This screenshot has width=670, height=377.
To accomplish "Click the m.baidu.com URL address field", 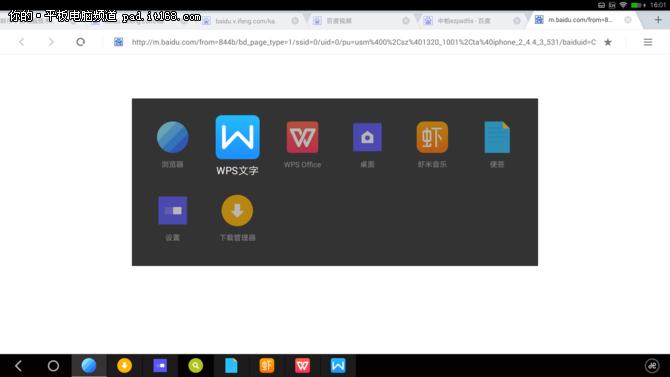I will 364,42.
